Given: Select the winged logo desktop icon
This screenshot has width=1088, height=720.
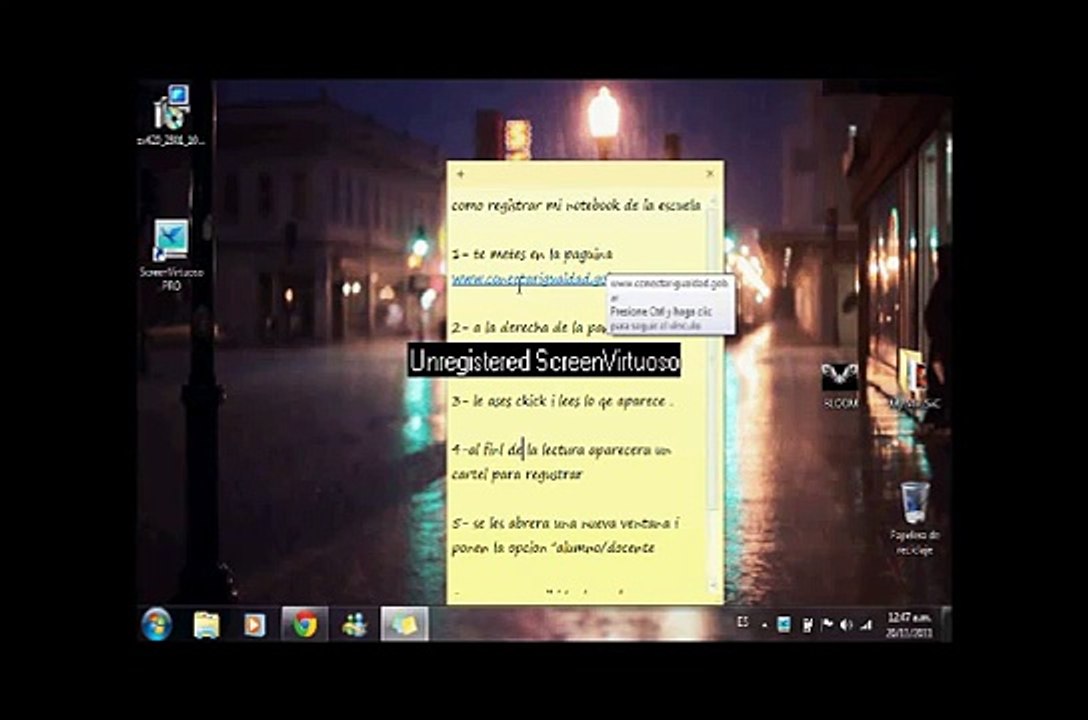Looking at the screenshot, I should (840, 386).
